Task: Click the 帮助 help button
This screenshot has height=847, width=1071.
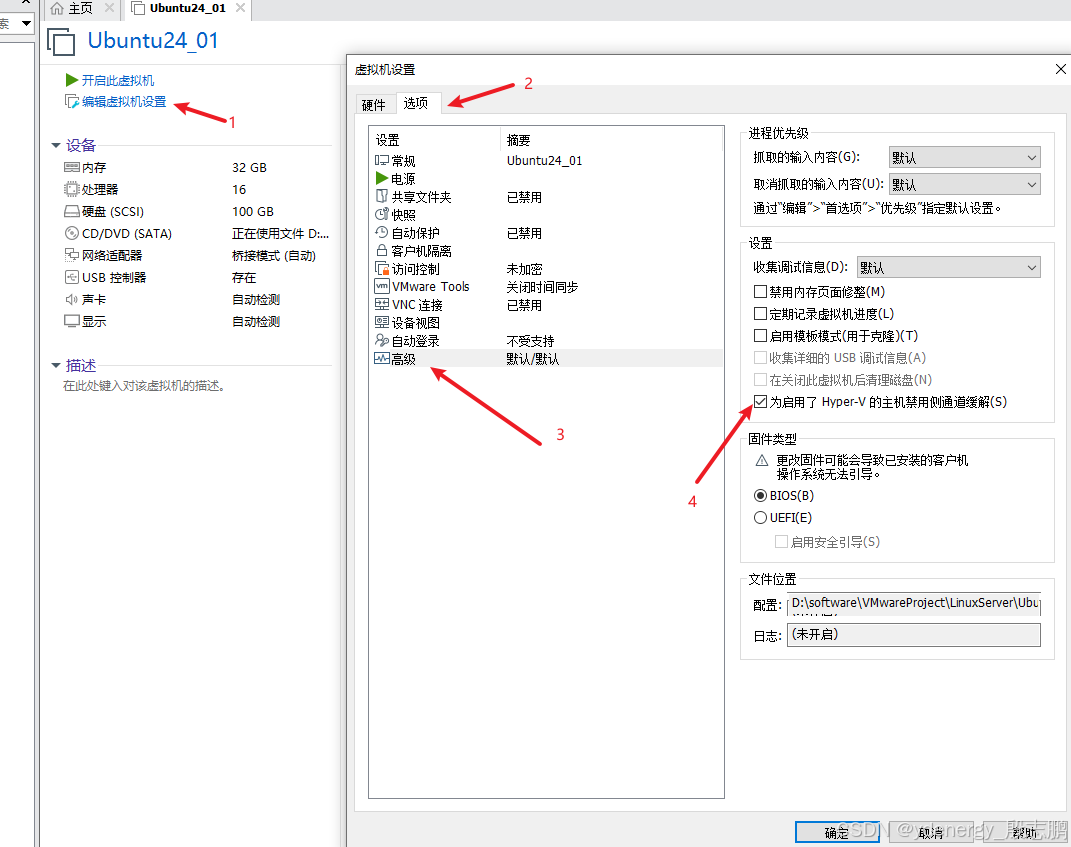Action: 1025,832
